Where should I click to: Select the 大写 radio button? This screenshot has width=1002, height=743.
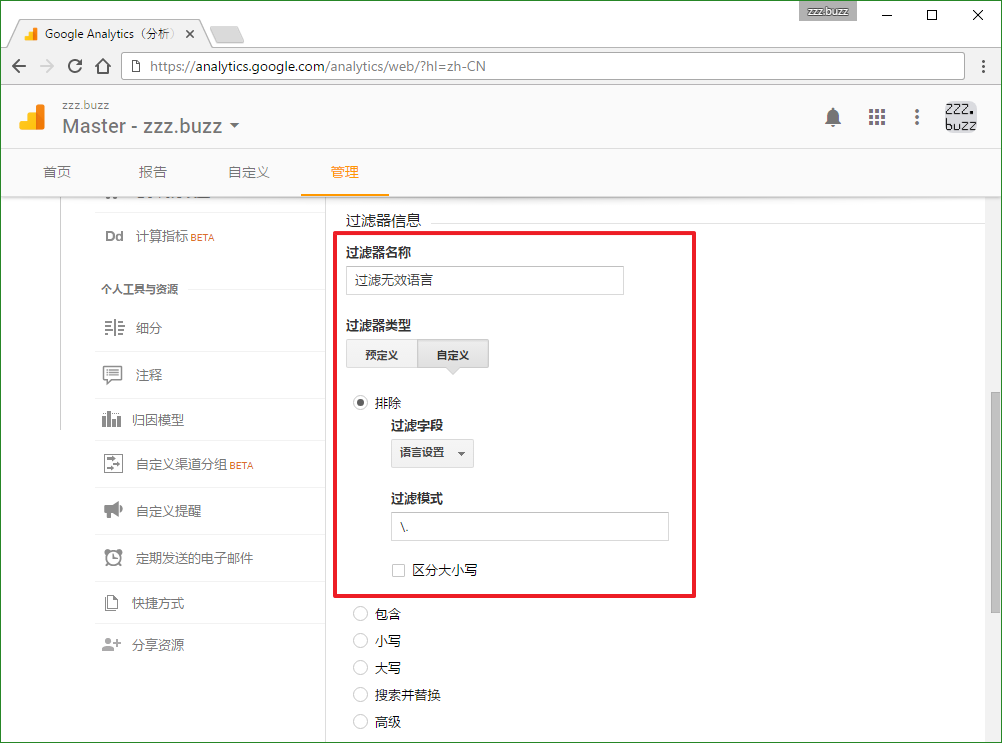coord(360,668)
